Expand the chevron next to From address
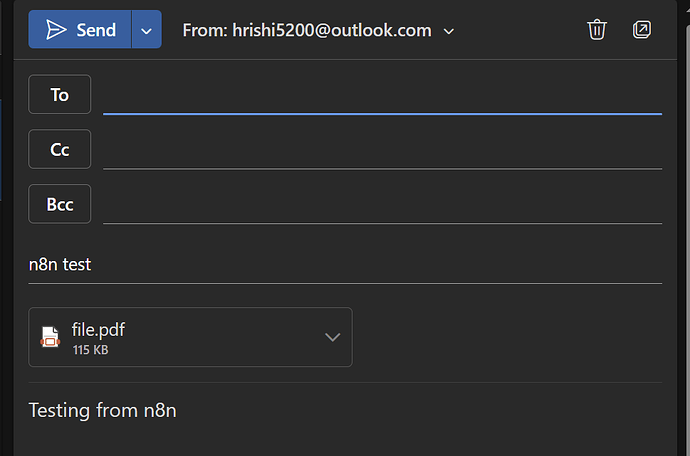Image resolution: width=690 pixels, height=456 pixels. point(448,31)
